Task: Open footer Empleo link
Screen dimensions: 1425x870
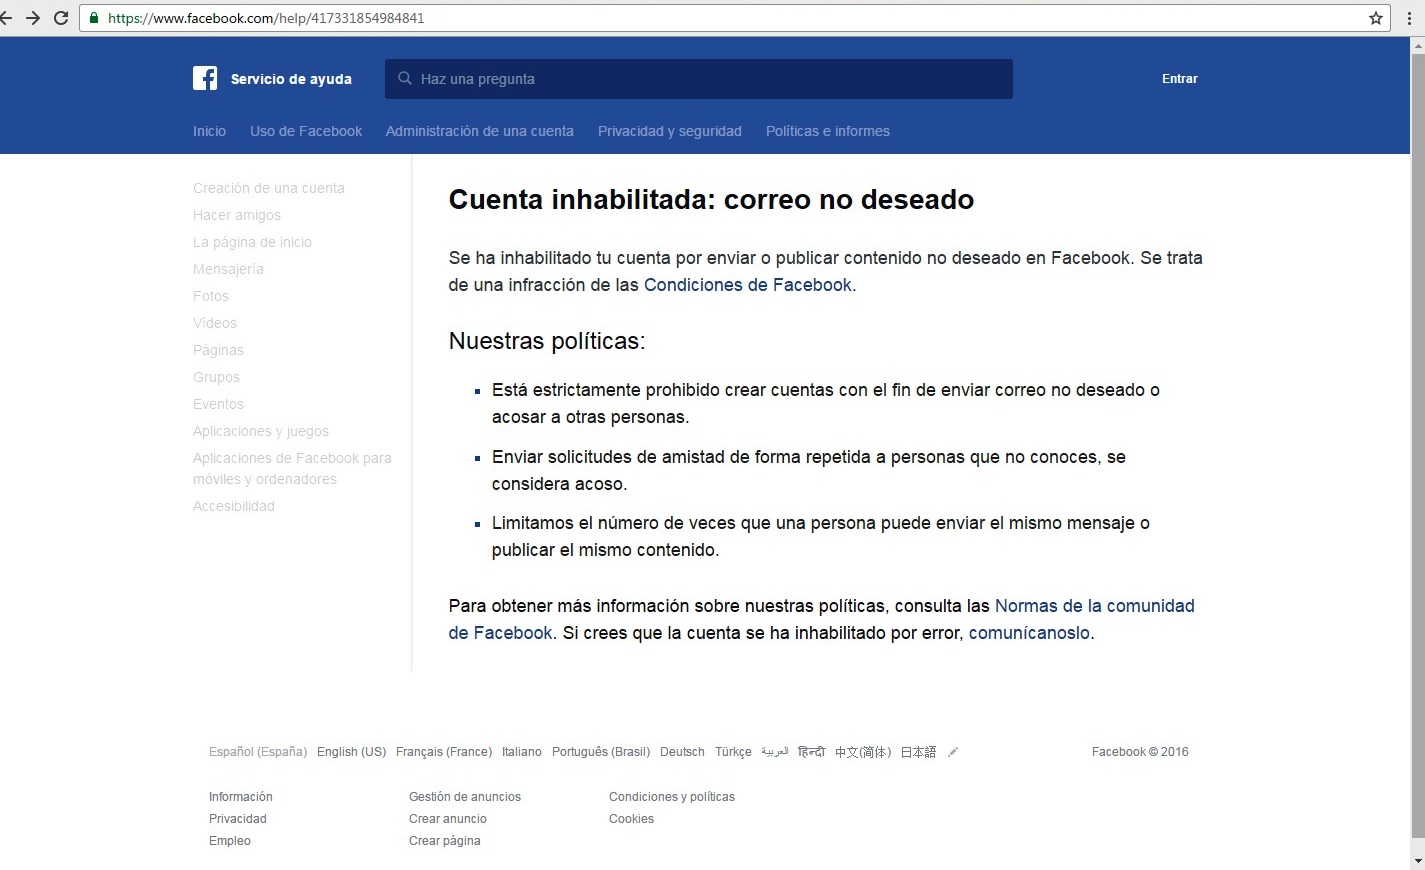Action: click(x=230, y=841)
